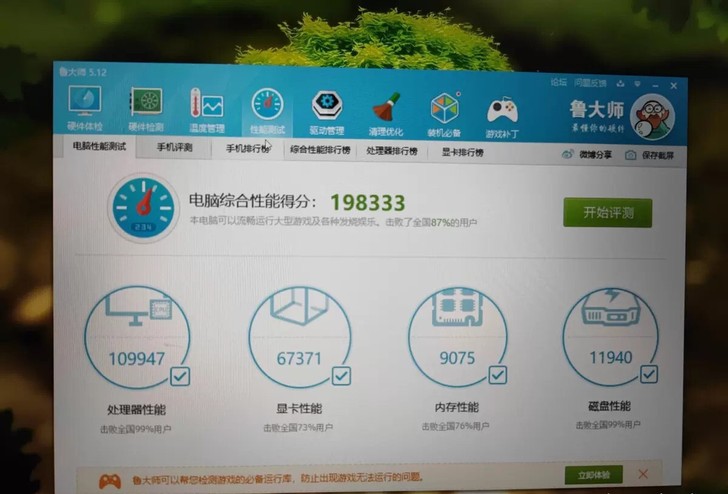
Task: Click 磁盘性能 label
Action: (x=609, y=406)
